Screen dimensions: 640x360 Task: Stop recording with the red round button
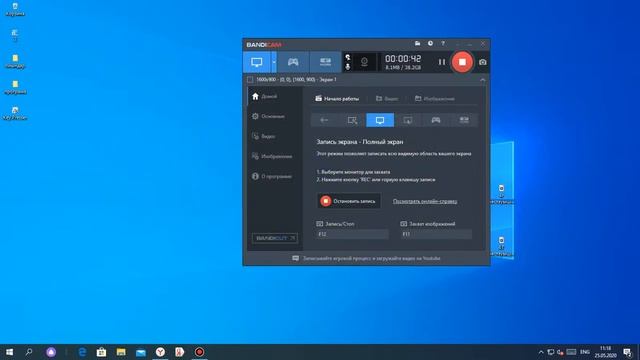(x=462, y=62)
